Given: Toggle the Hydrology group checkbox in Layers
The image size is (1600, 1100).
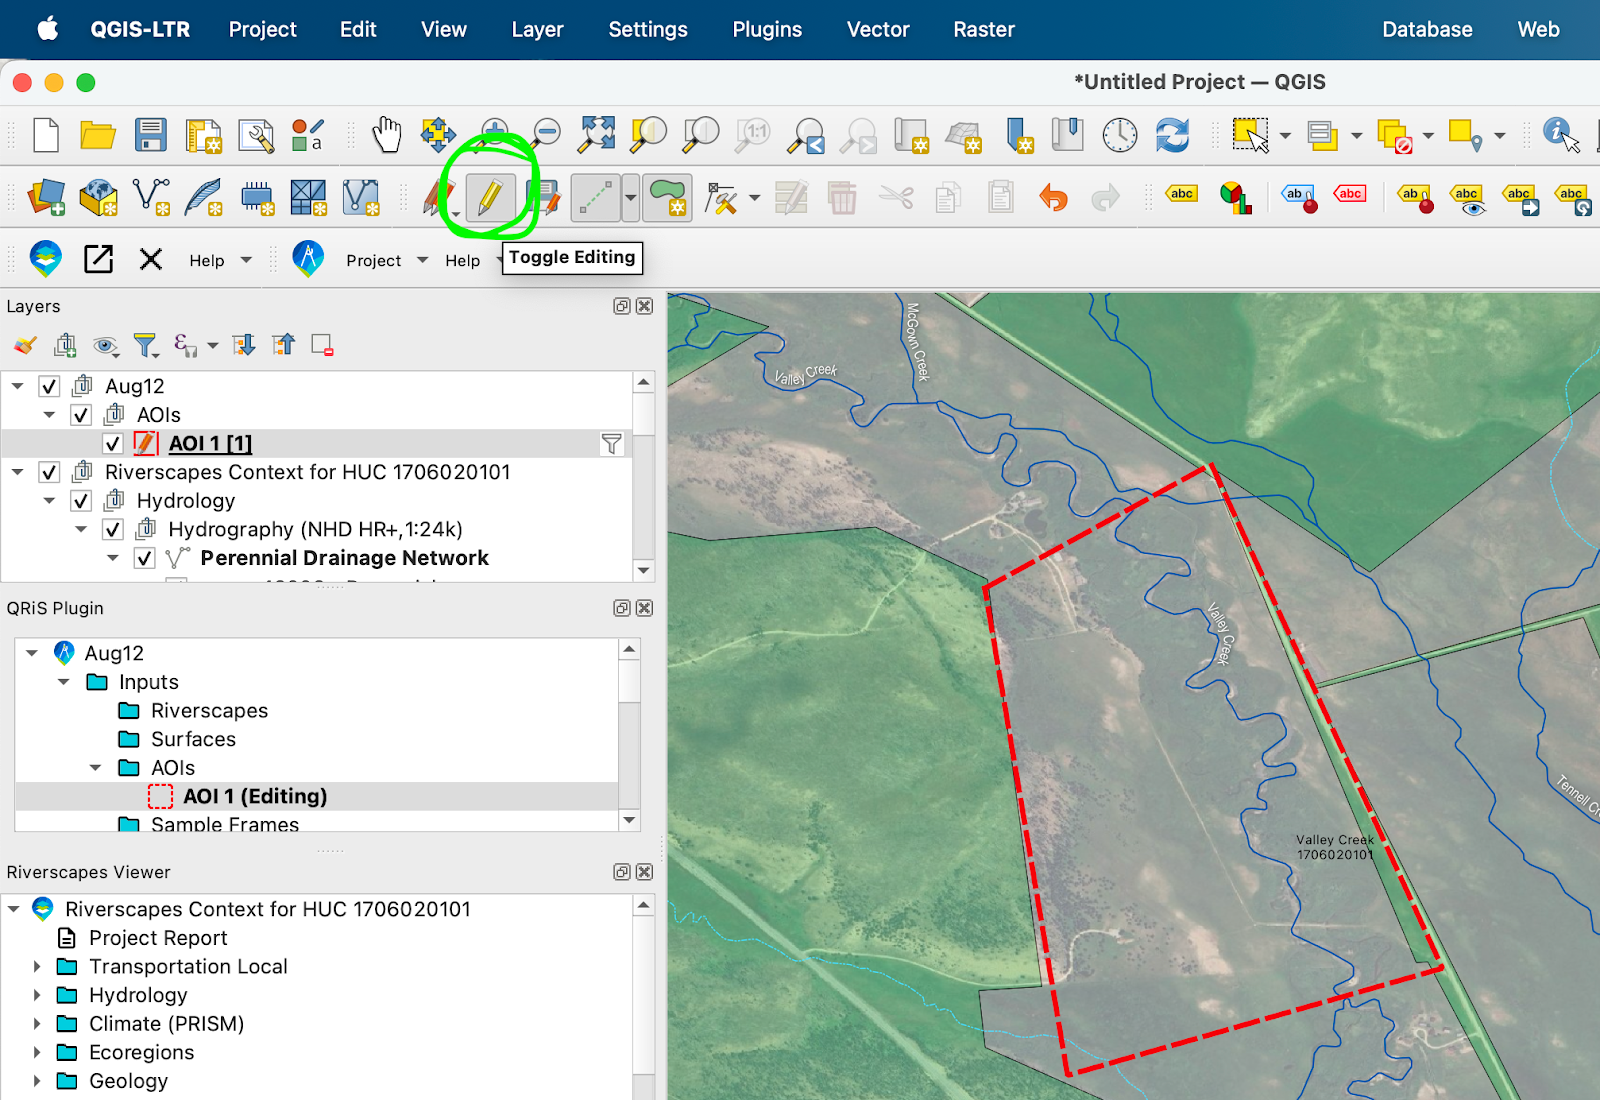Looking at the screenshot, I should [x=81, y=501].
